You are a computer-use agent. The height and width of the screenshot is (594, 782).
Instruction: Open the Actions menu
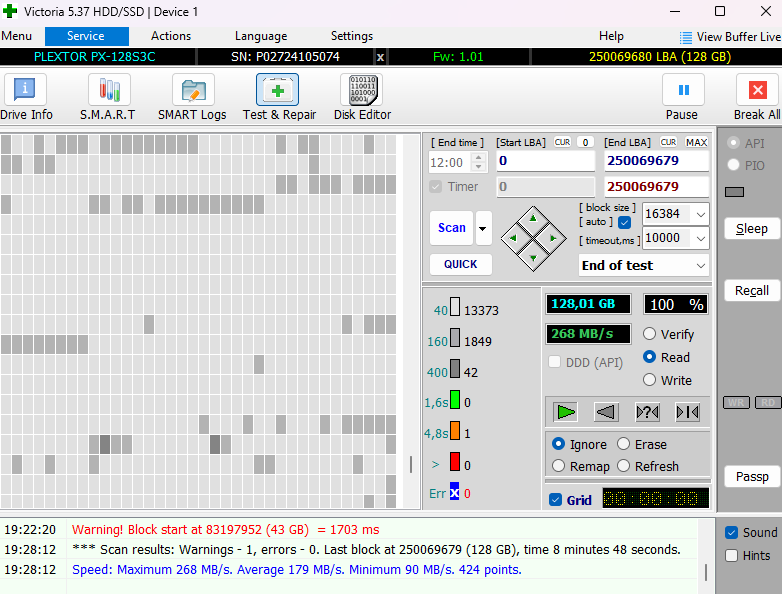click(x=171, y=36)
